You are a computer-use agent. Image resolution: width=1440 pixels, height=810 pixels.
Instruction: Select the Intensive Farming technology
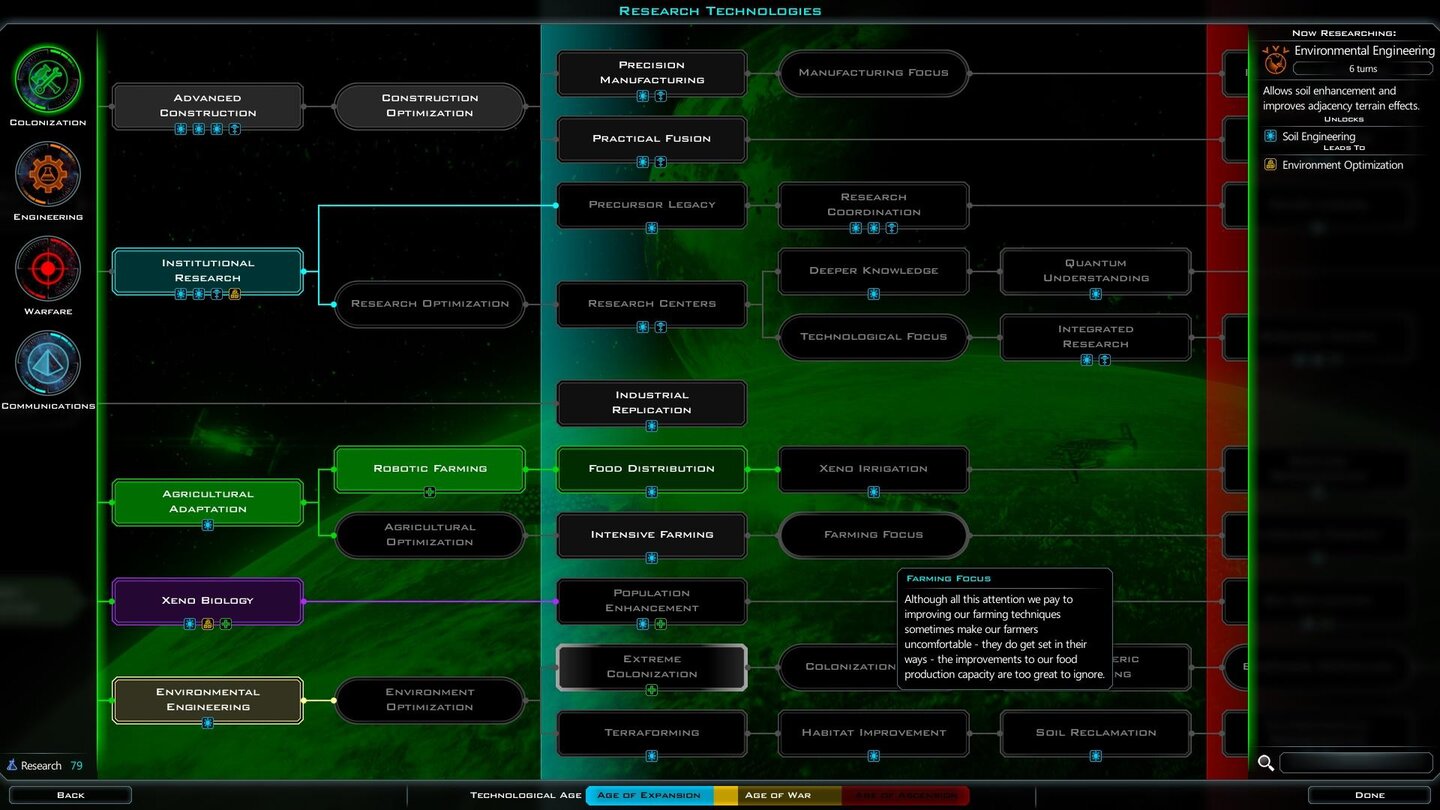[x=652, y=535]
